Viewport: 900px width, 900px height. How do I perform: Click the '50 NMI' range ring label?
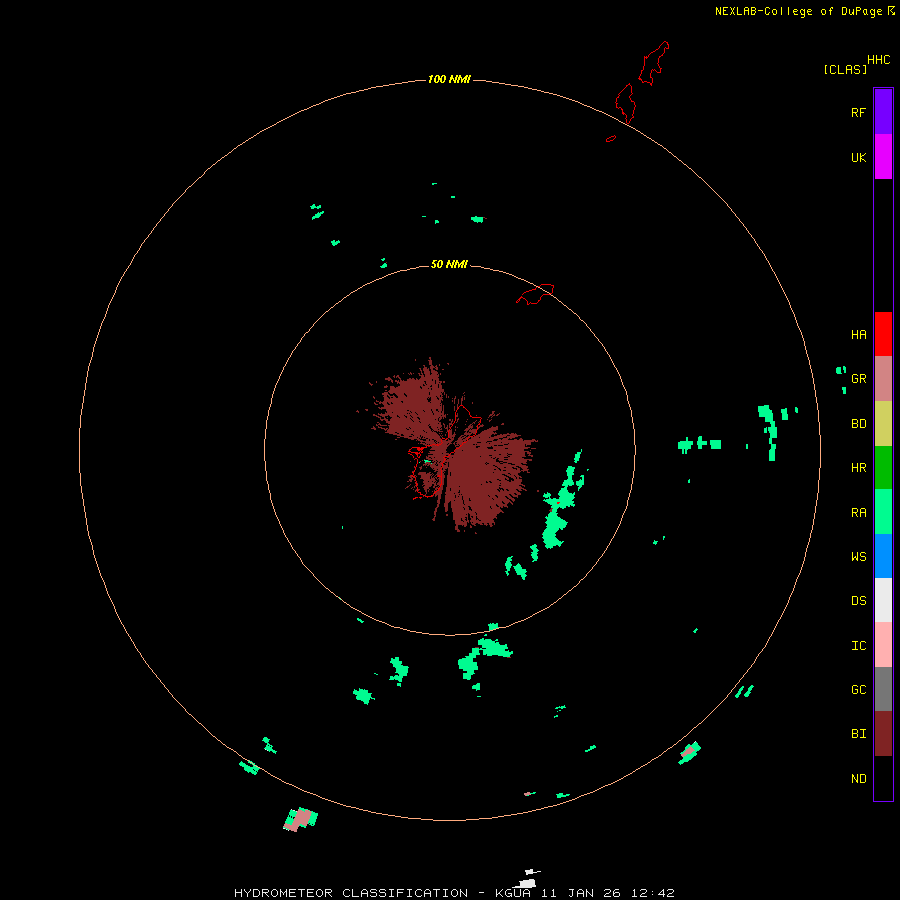coord(449,264)
